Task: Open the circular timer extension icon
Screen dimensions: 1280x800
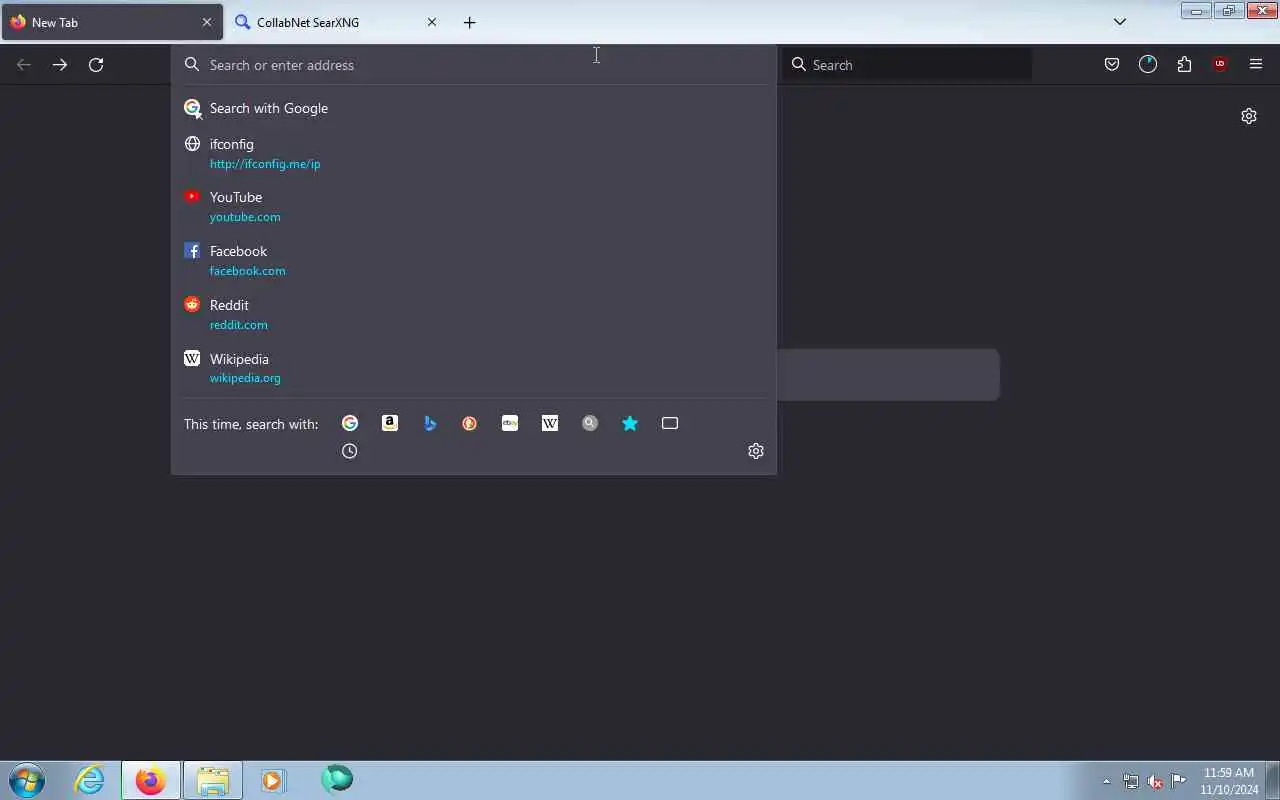Action: coord(1148,64)
